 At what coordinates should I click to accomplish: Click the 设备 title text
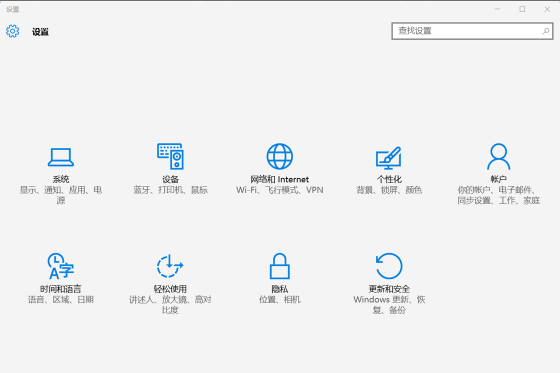pos(170,179)
